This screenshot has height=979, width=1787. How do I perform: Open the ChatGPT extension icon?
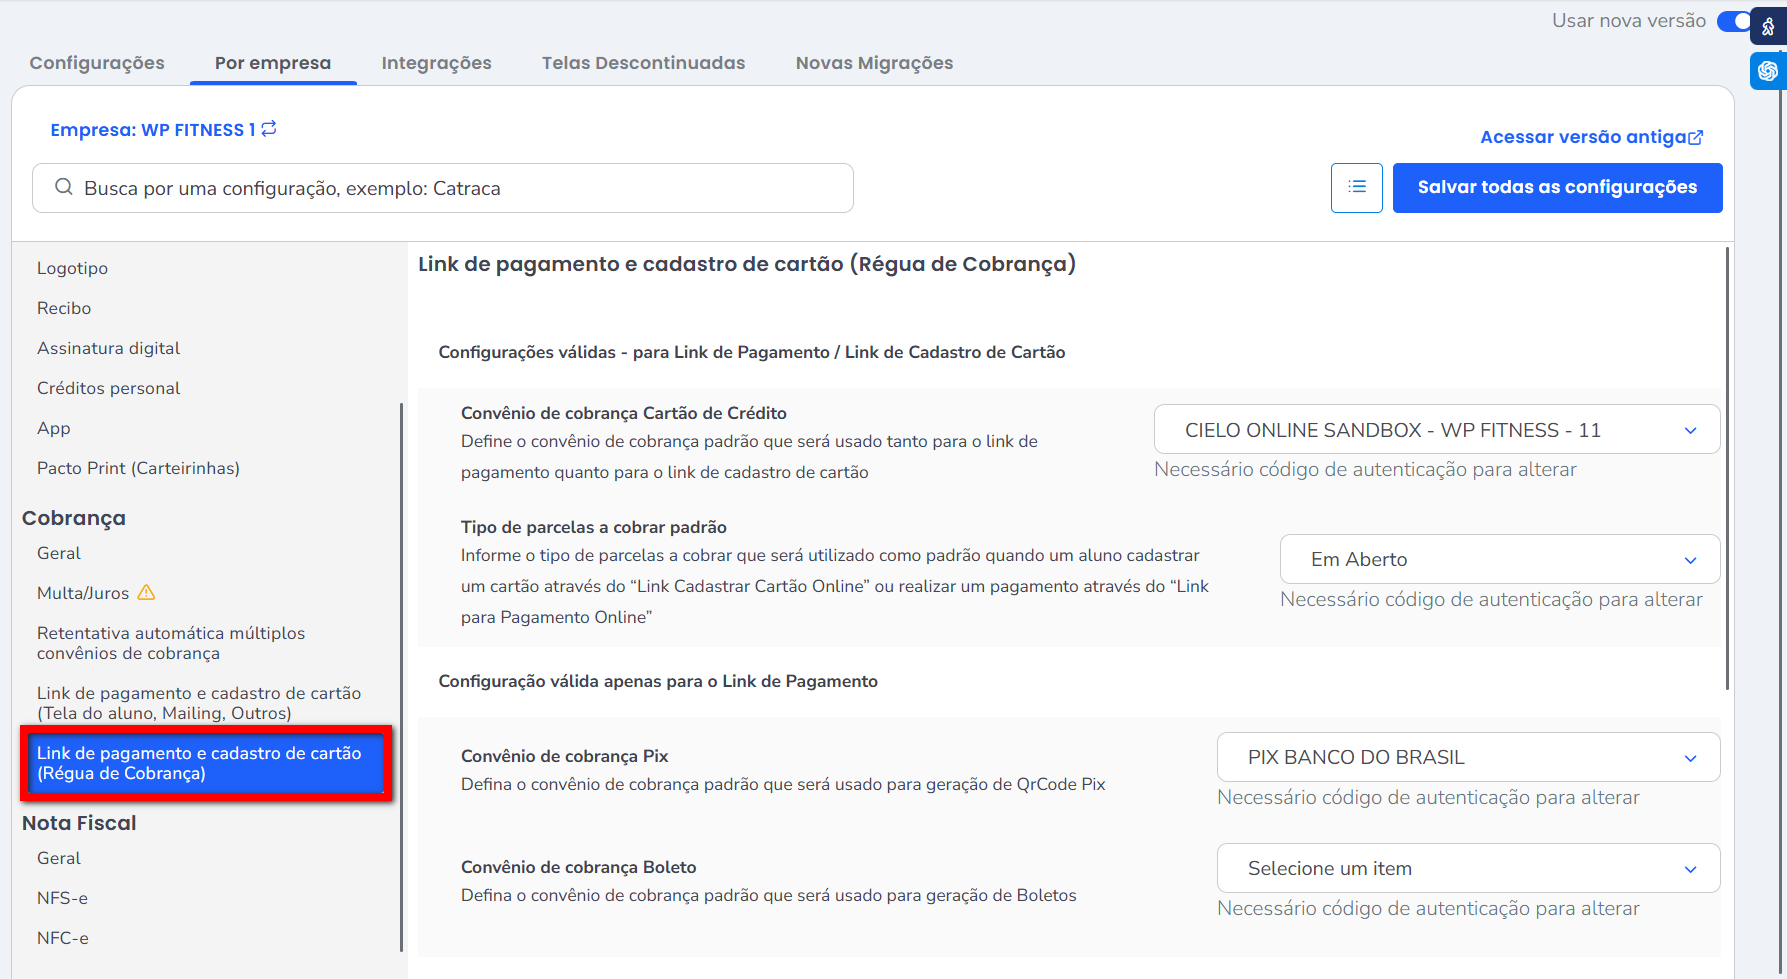tap(1768, 71)
